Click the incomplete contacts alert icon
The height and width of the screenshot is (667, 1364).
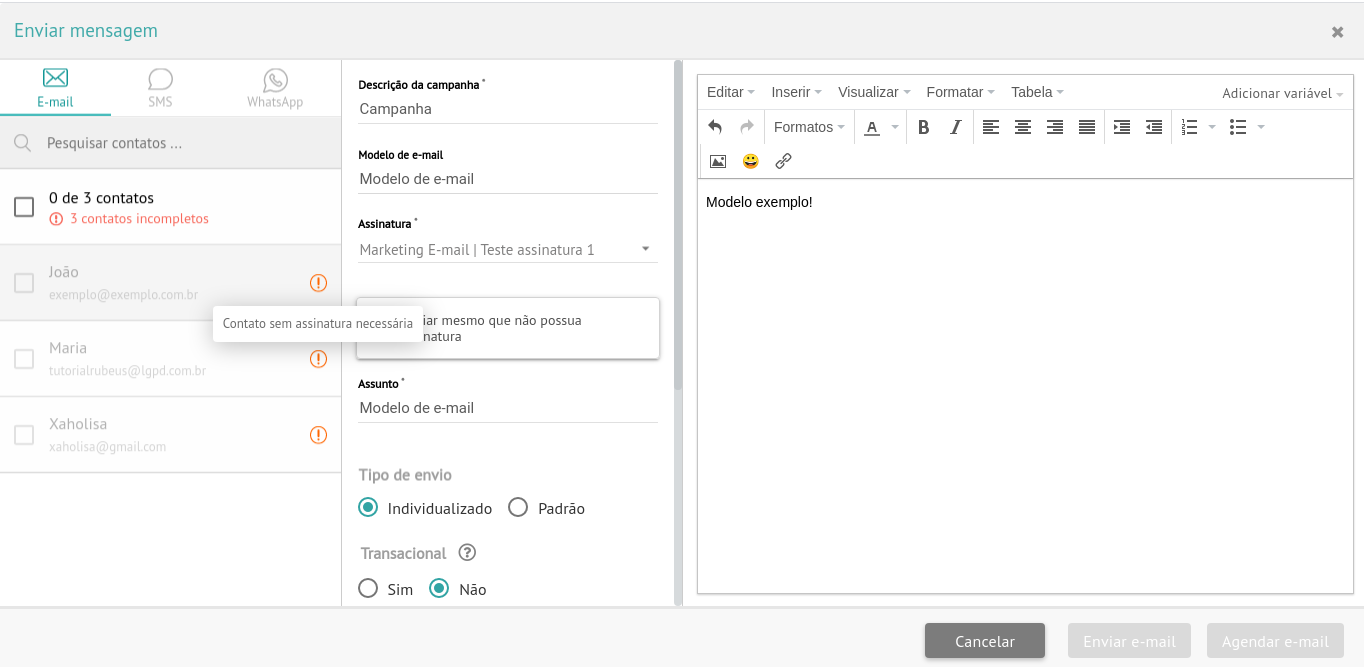56,219
